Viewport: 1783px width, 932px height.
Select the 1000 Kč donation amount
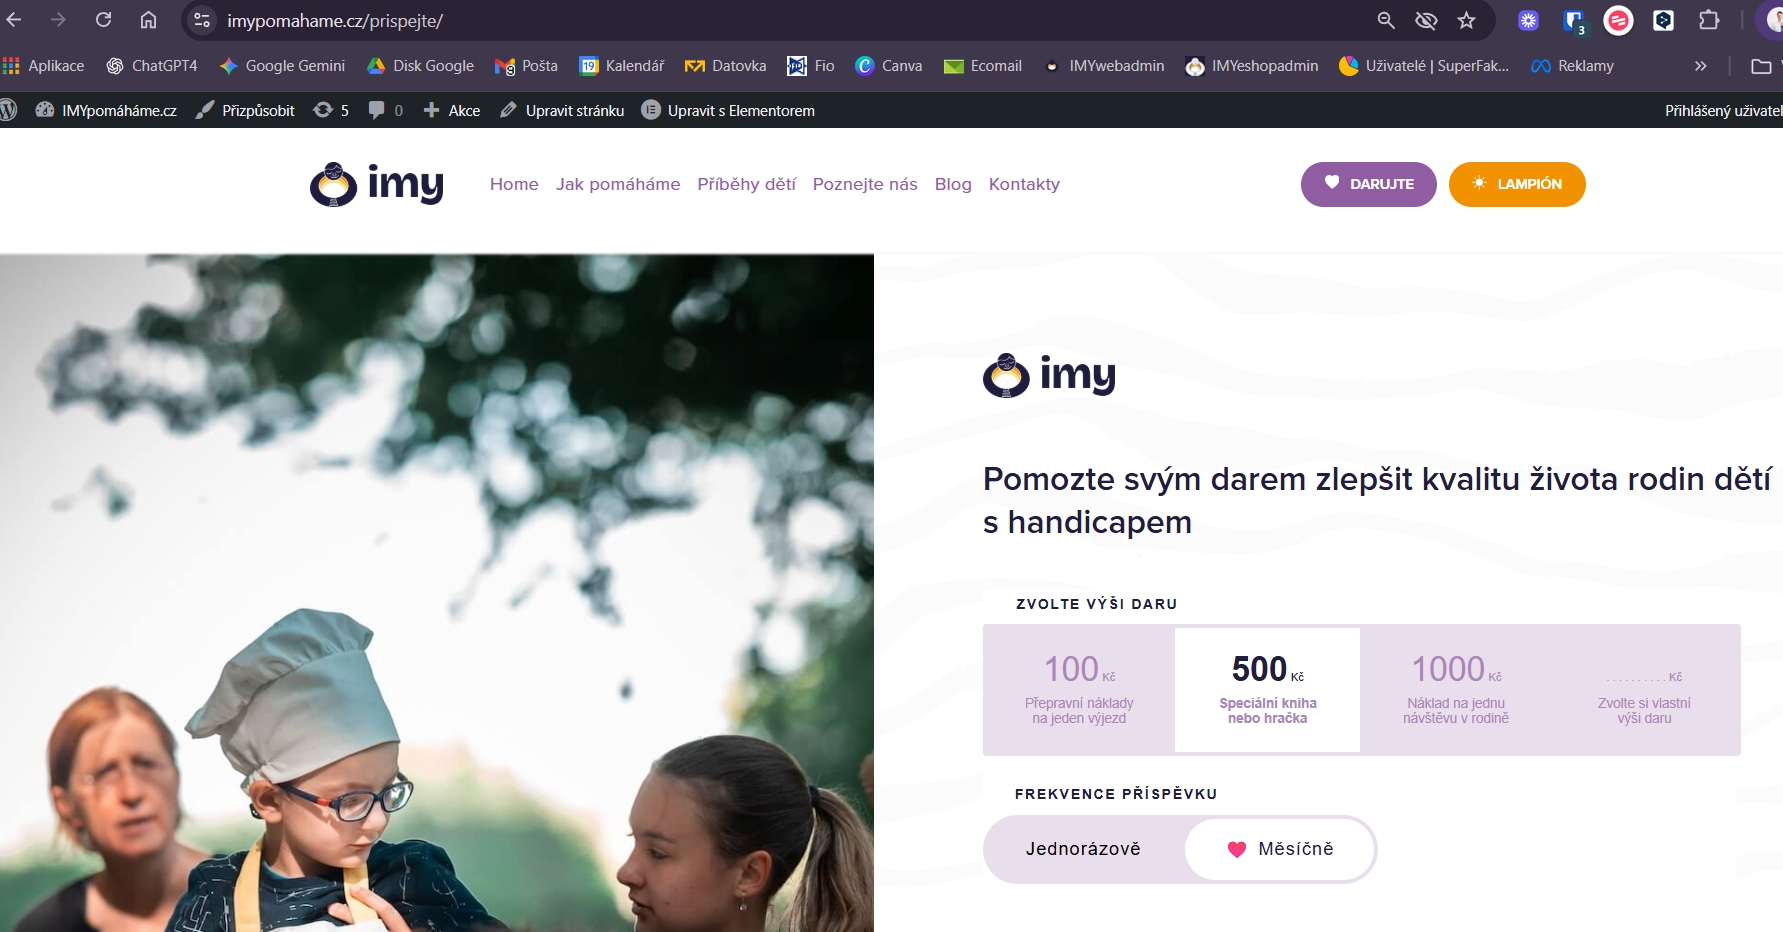[1456, 689]
